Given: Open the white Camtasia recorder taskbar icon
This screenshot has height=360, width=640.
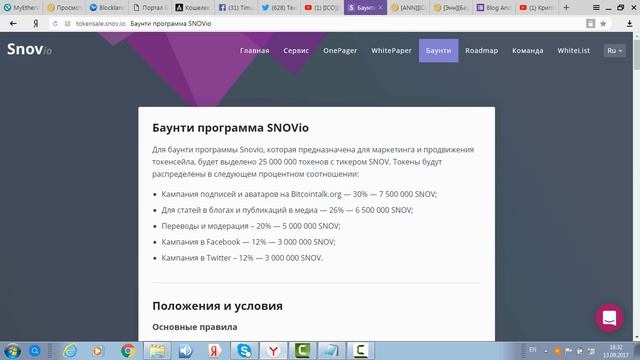Looking at the screenshot, I should 360,351.
